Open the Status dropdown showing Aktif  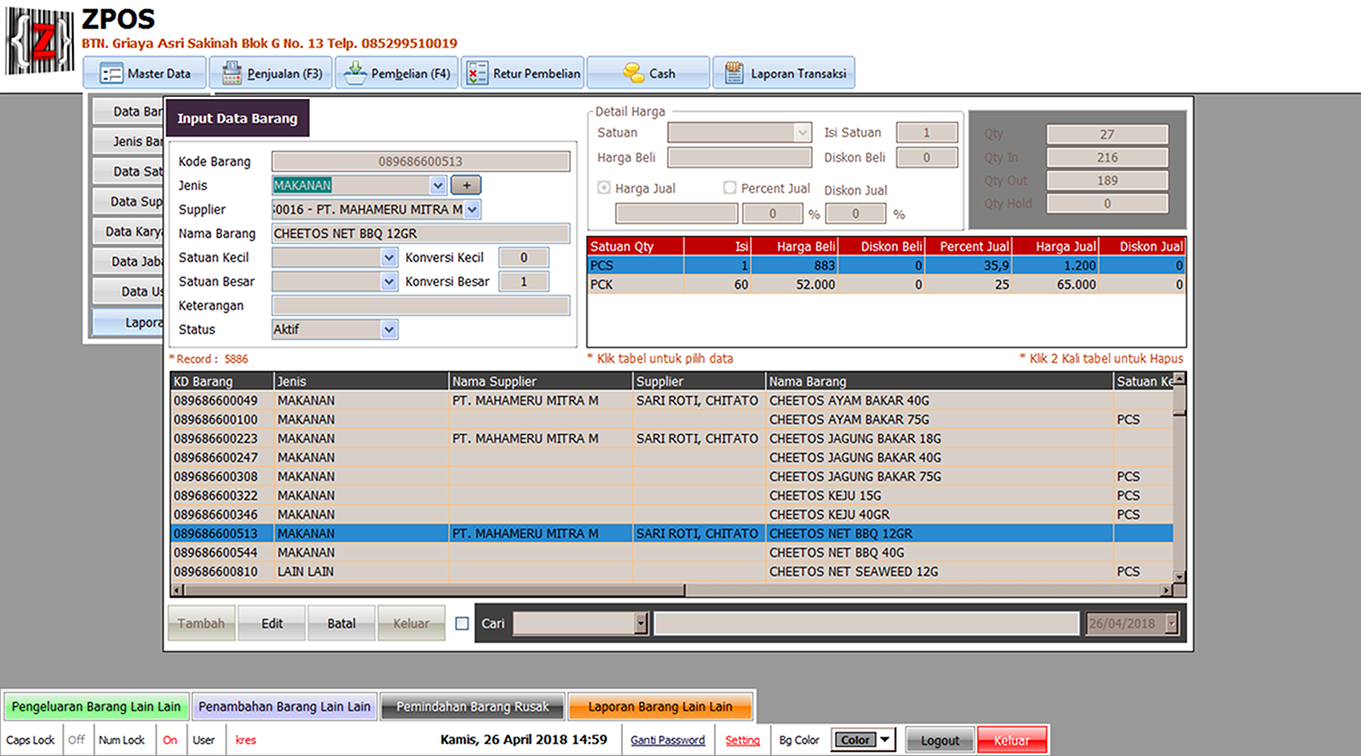388,329
